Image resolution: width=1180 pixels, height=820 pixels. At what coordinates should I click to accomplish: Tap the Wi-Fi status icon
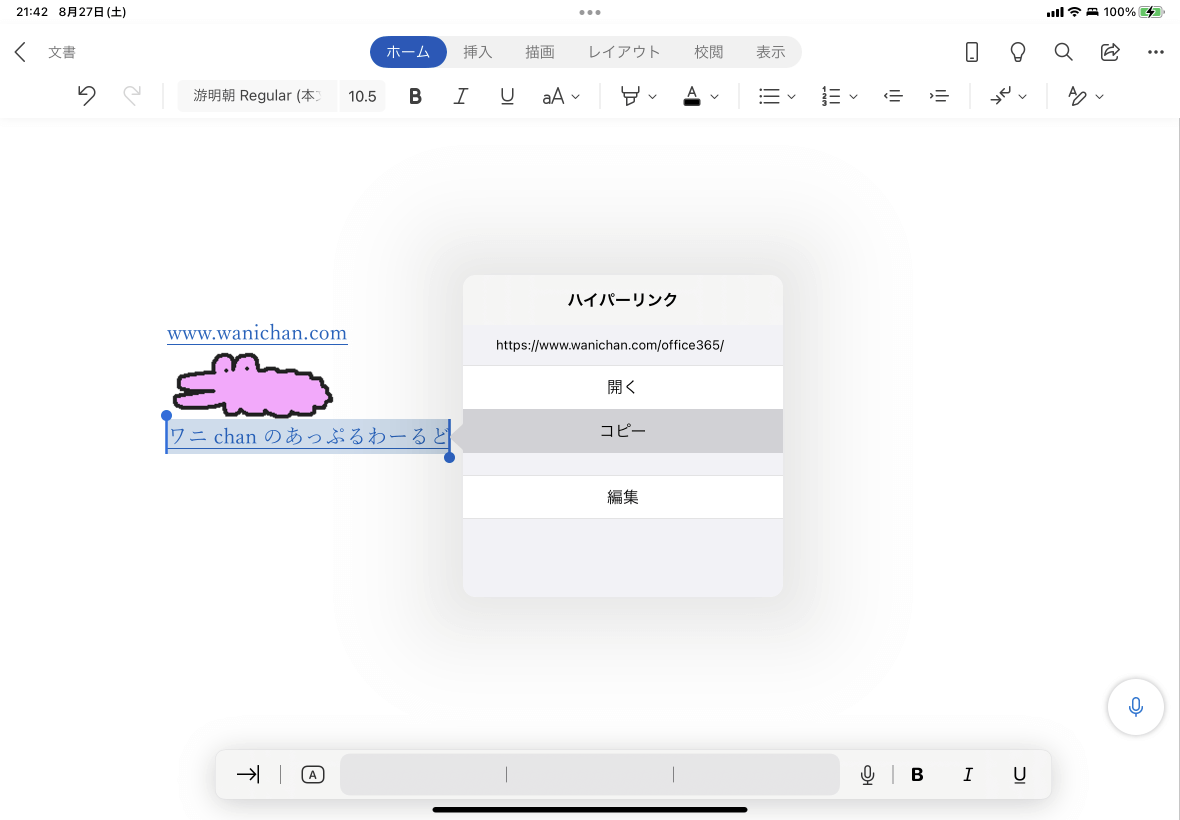[1074, 12]
